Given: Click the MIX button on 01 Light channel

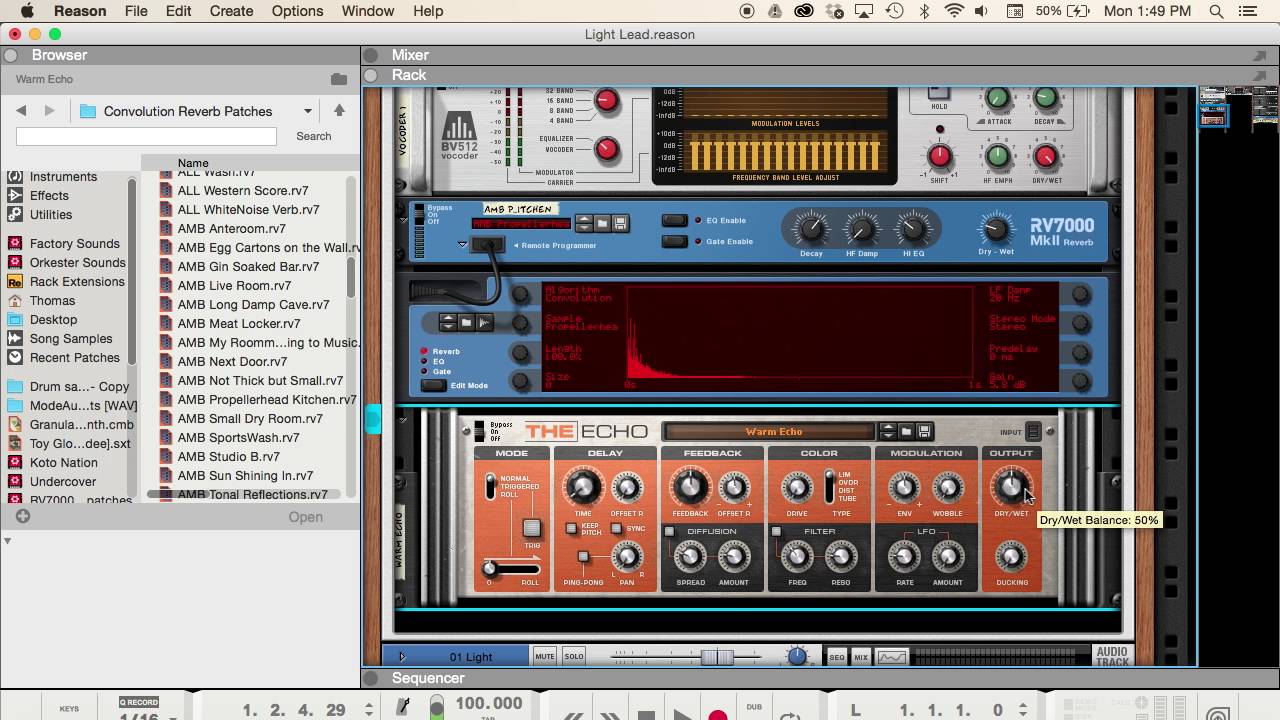Looking at the screenshot, I should coord(861,657).
